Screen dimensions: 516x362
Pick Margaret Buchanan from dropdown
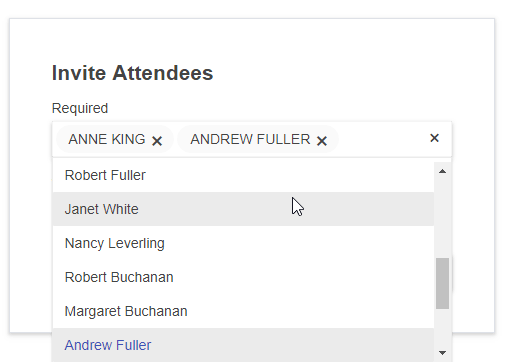pyautogui.click(x=243, y=311)
